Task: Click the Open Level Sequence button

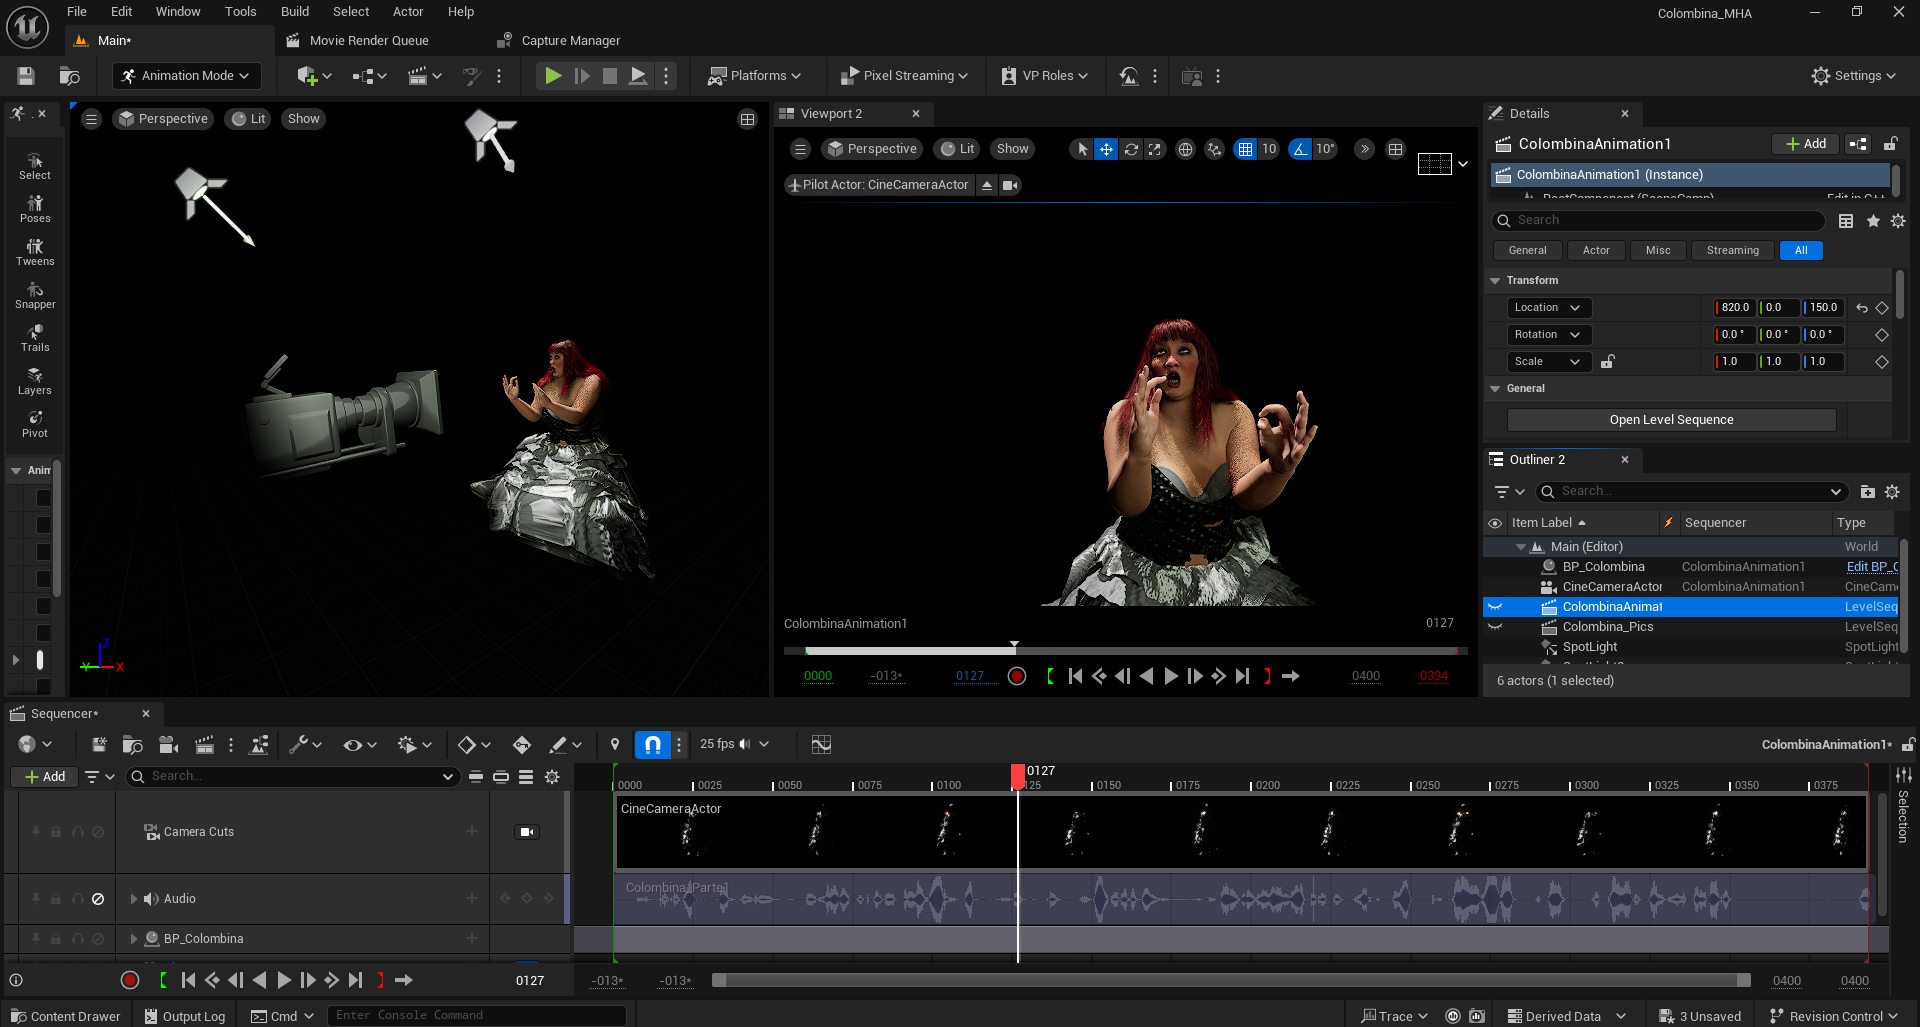Action: (x=1671, y=420)
